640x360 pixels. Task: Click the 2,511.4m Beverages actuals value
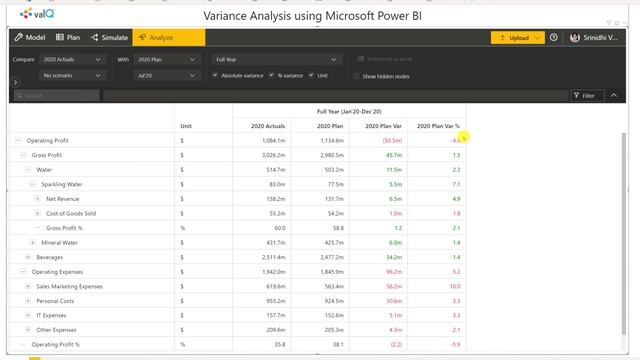point(273,257)
